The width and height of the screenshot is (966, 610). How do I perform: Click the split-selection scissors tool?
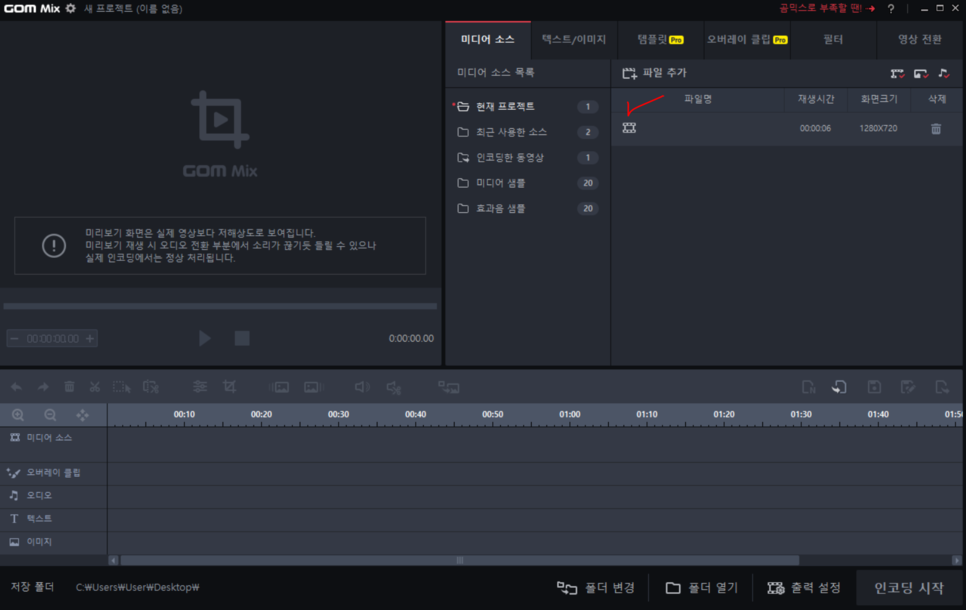[151, 387]
